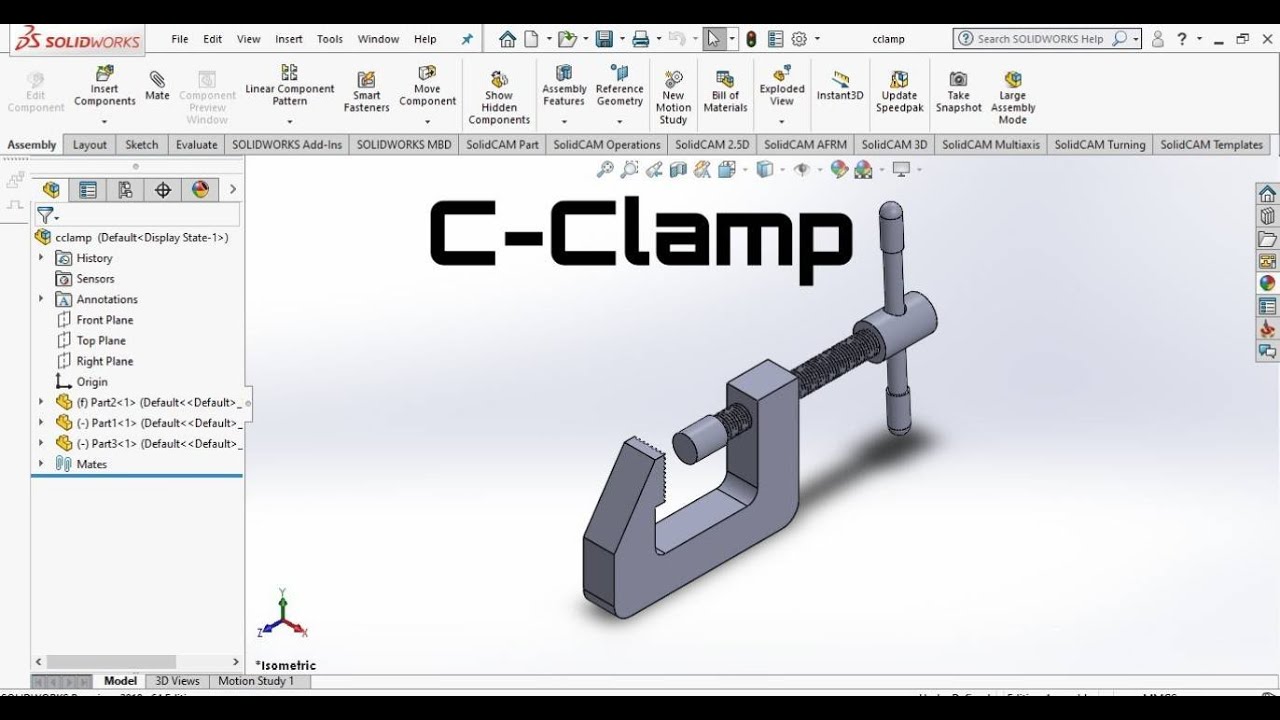Click Smart Fasteners icon
This screenshot has height=720, width=1280.
pos(367,92)
